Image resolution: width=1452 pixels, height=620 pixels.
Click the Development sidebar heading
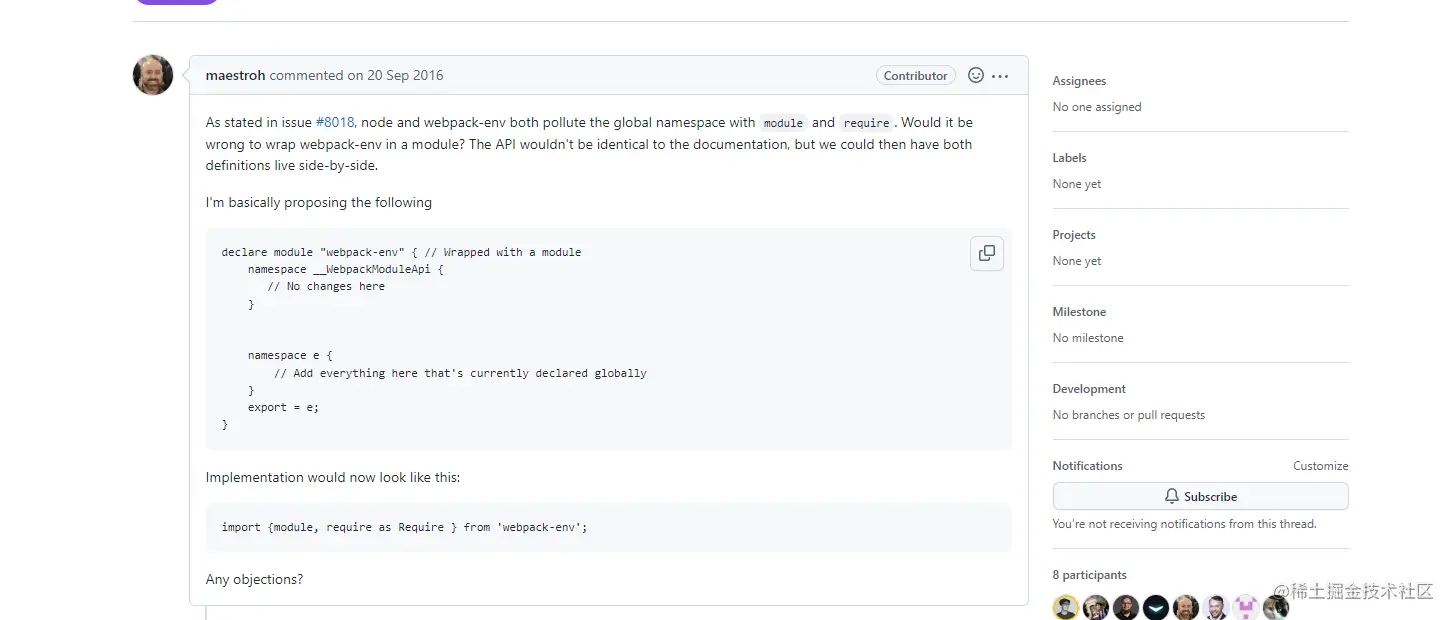coord(1089,389)
